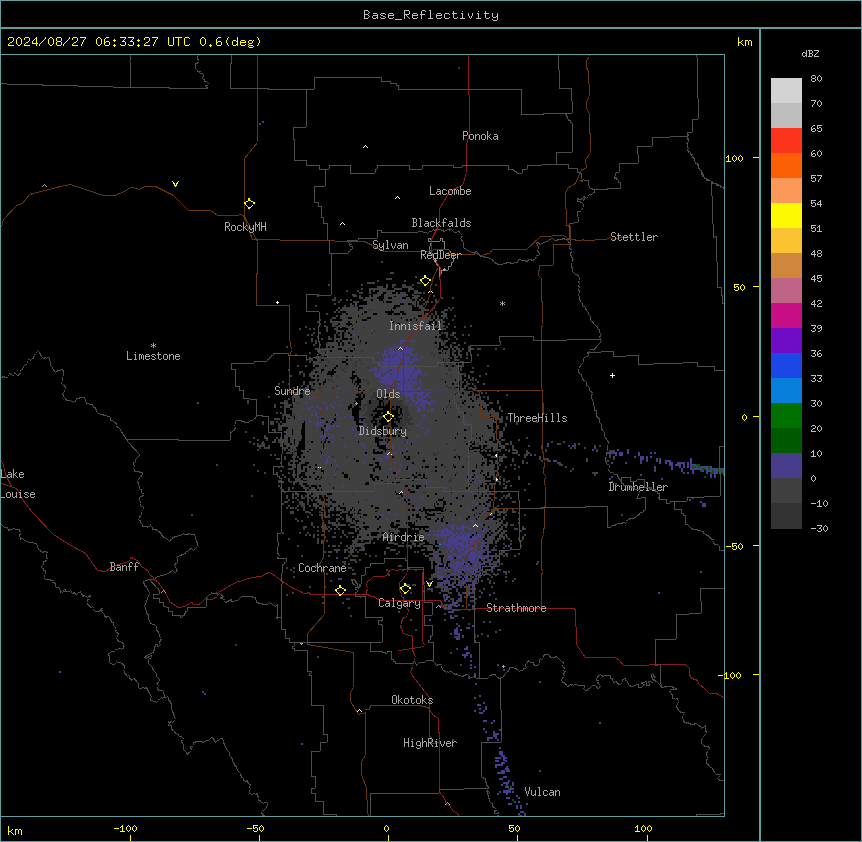Click the light gray 80 dBZ legend swatch
This screenshot has height=842, width=862.
pos(786,90)
